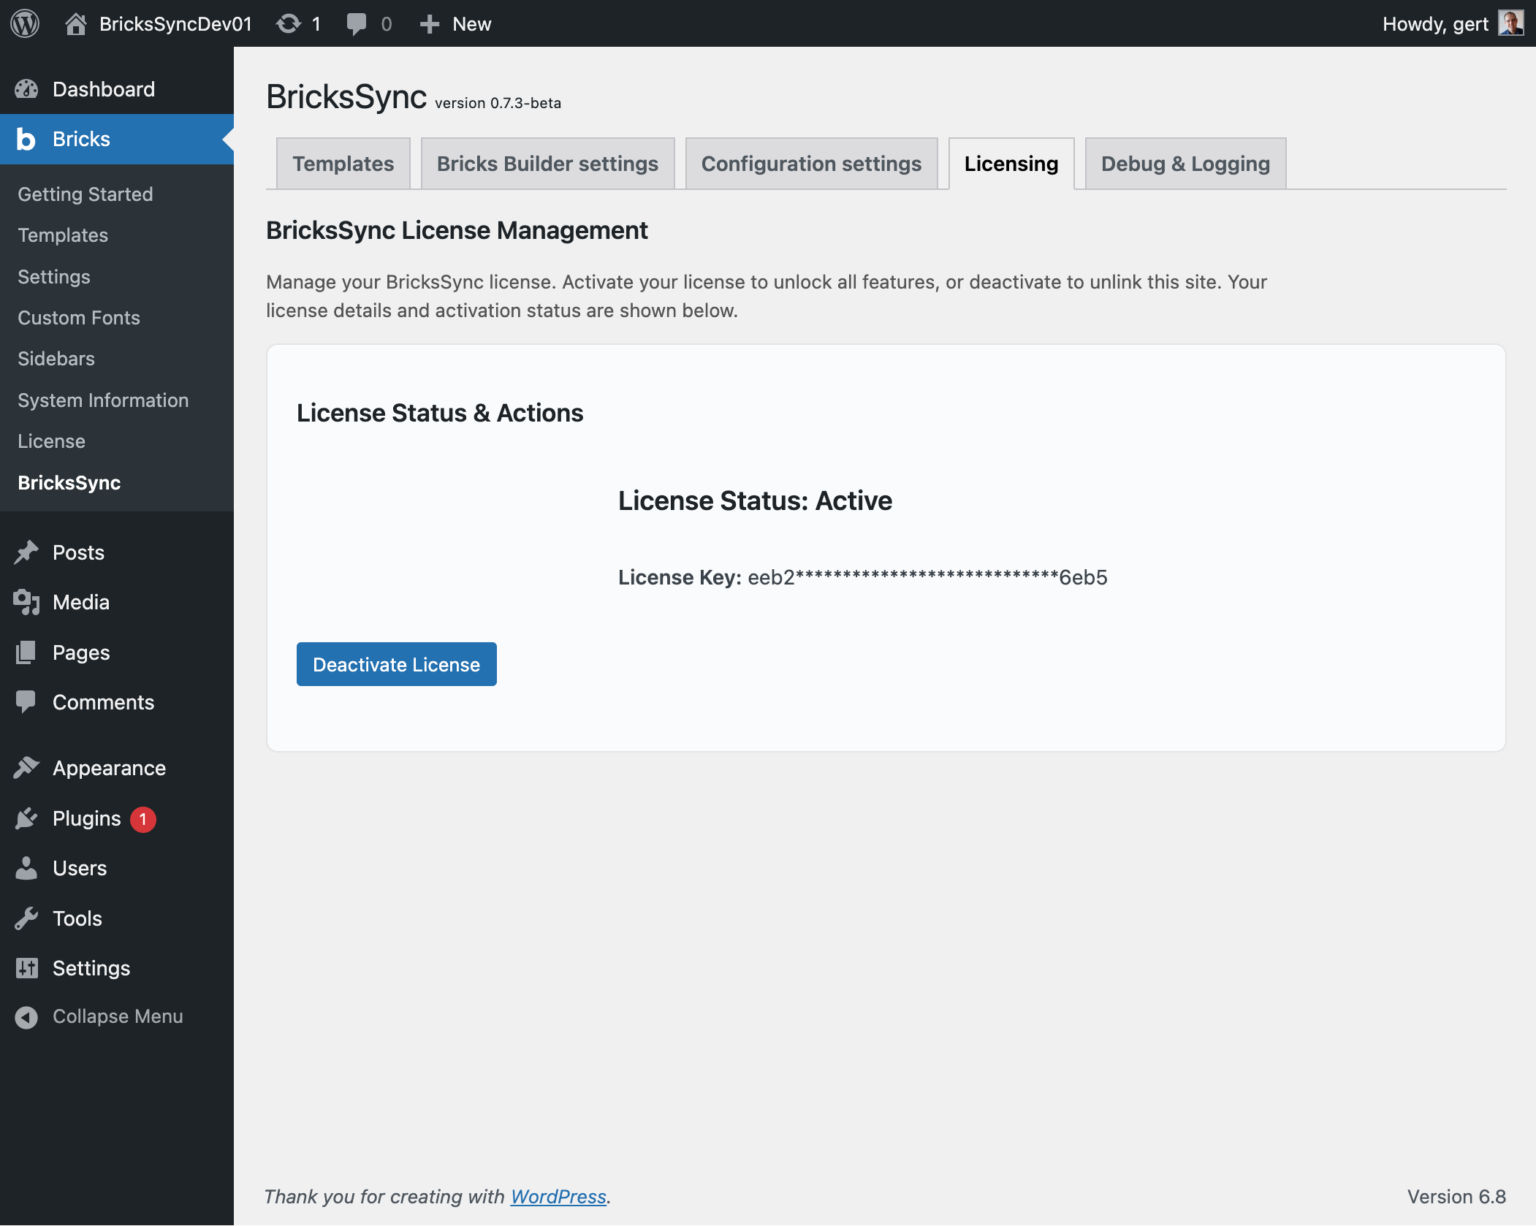Open the New menu in admin bar
This screenshot has height=1226, width=1536.
(455, 22)
